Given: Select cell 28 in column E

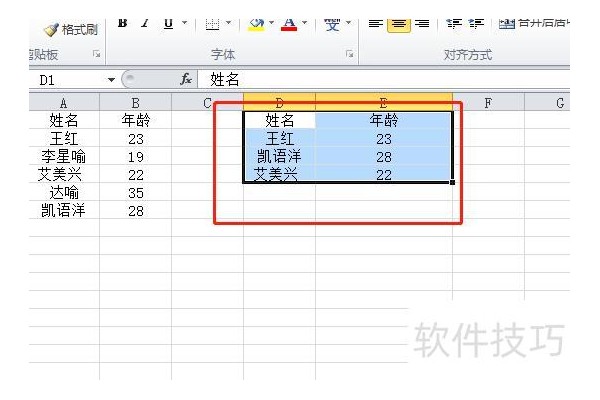Looking at the screenshot, I should click(384, 156).
